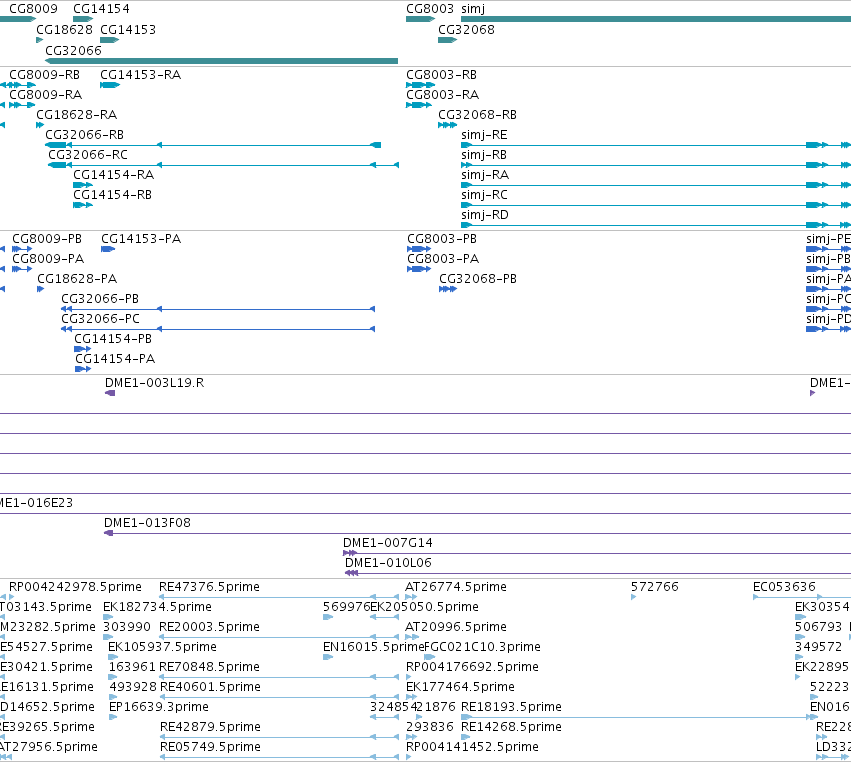Click the CG14153 gene arrow
This screenshot has width=851, height=762.
click(109, 40)
